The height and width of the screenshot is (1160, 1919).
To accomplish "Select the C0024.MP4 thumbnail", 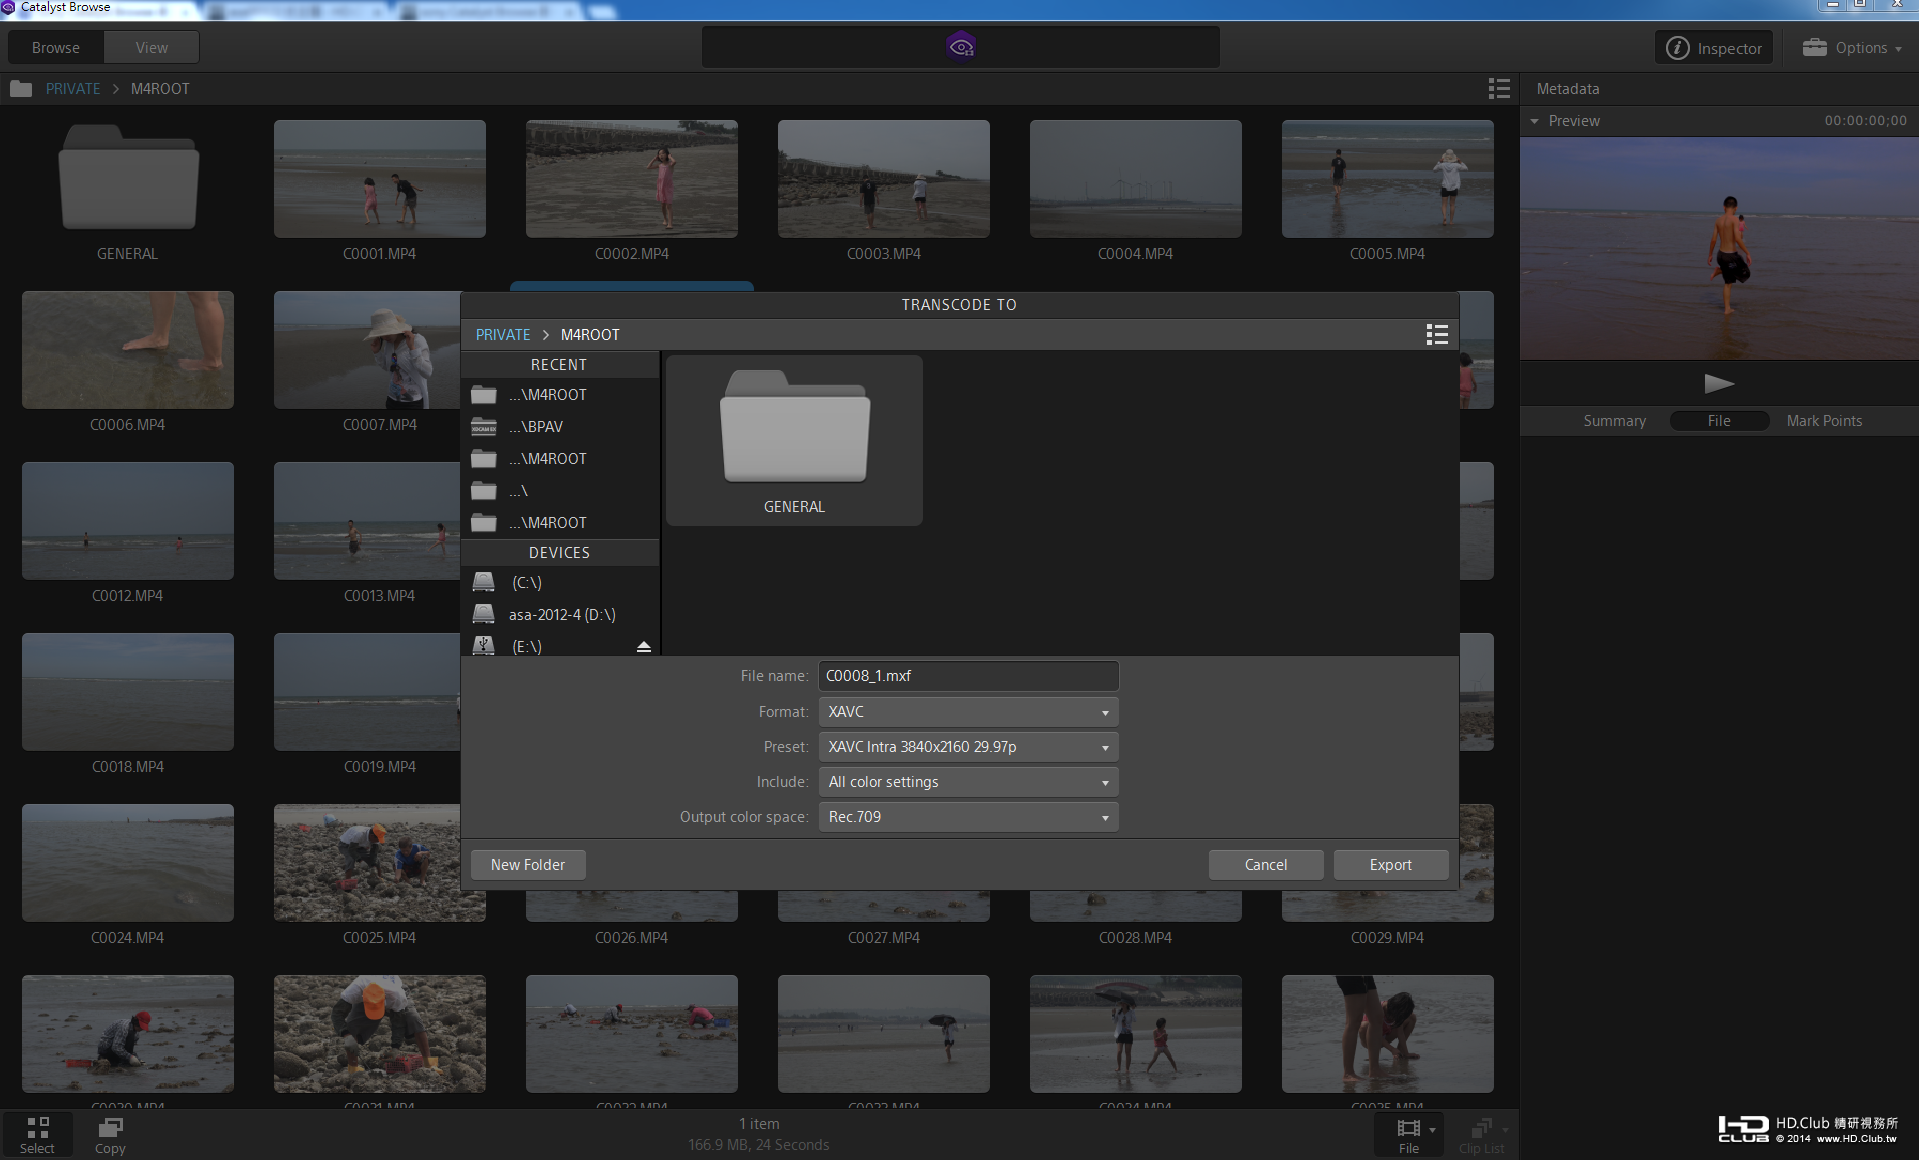I will coord(128,863).
